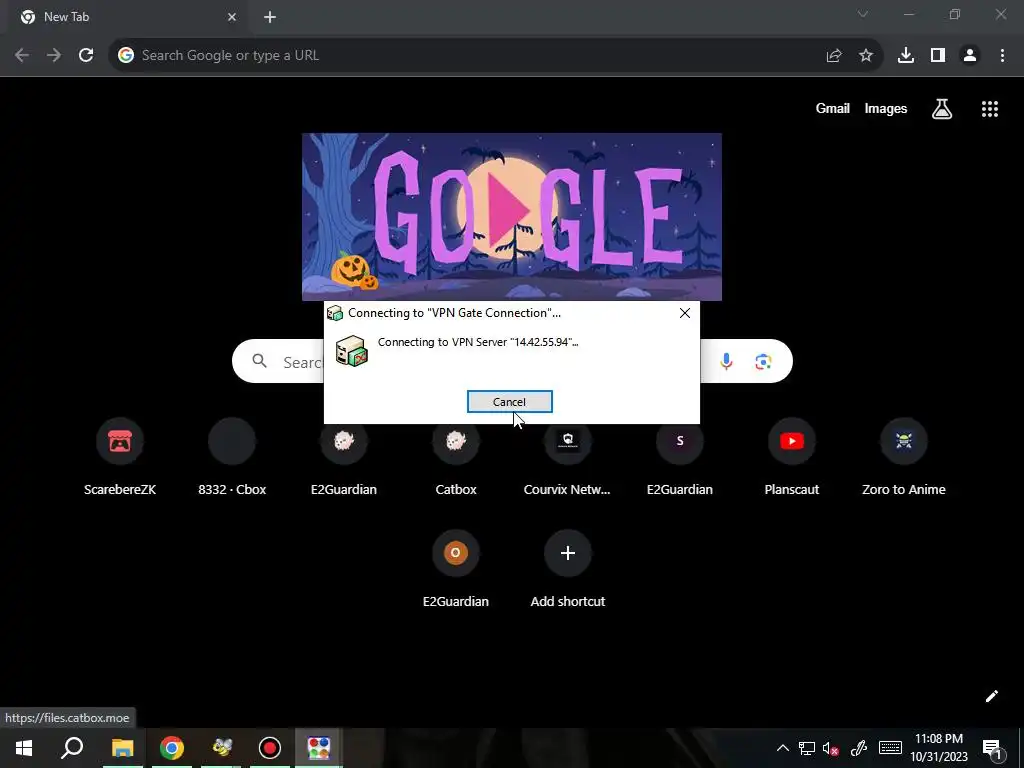1024x768 pixels.
Task: Show hidden system tray icons
Action: [782, 748]
